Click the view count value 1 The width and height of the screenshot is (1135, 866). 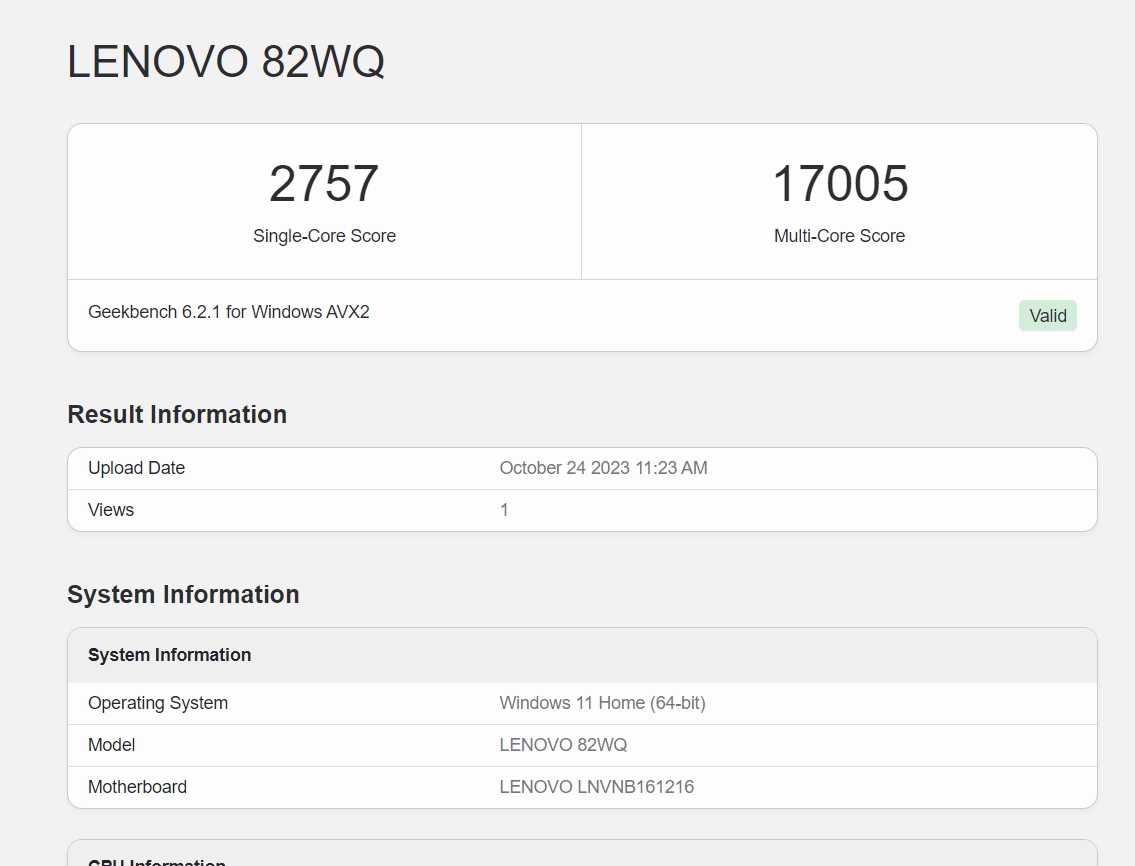pos(504,510)
